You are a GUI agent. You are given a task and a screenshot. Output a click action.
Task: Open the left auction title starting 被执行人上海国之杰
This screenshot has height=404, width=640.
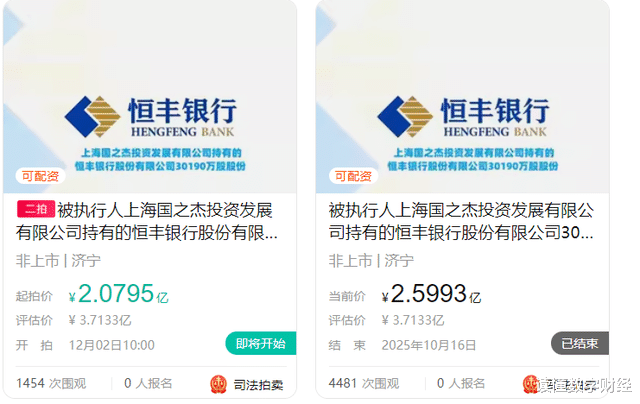coord(147,222)
